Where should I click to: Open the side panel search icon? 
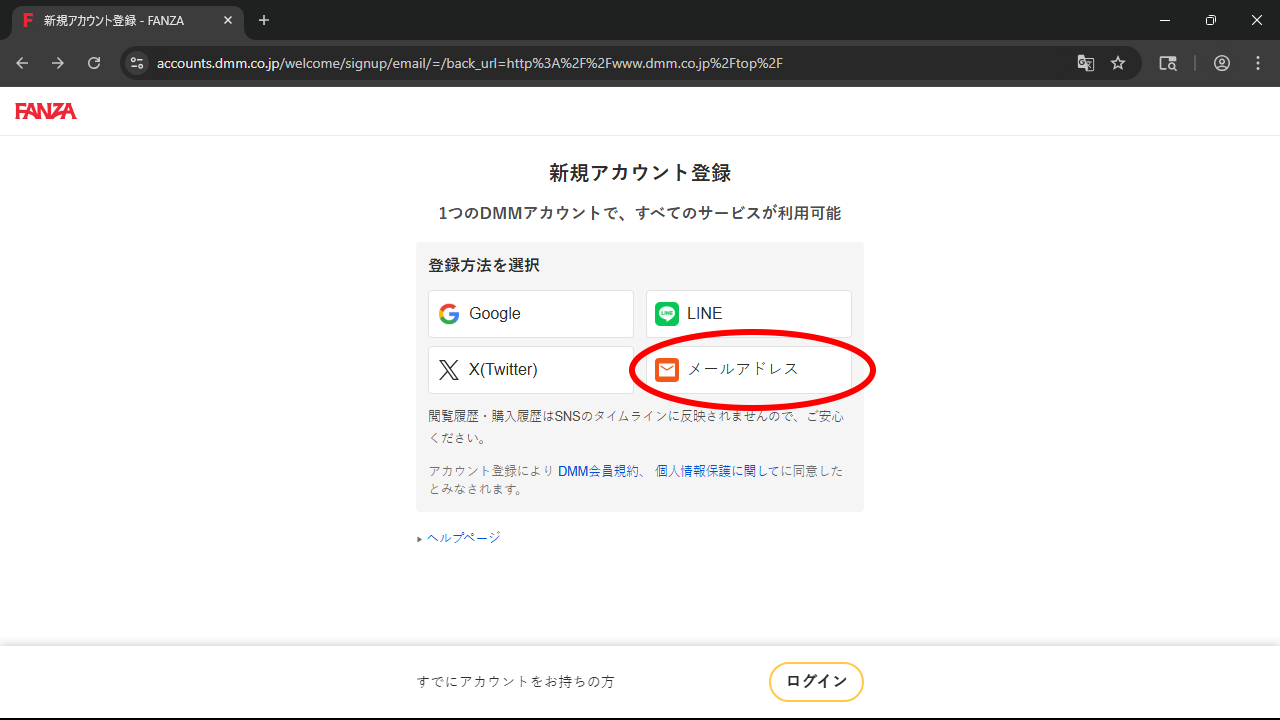pos(1167,63)
